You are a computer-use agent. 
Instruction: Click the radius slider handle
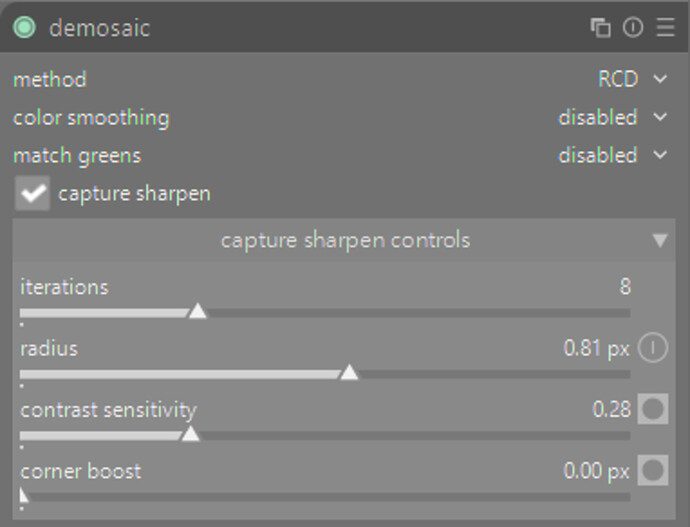349,373
